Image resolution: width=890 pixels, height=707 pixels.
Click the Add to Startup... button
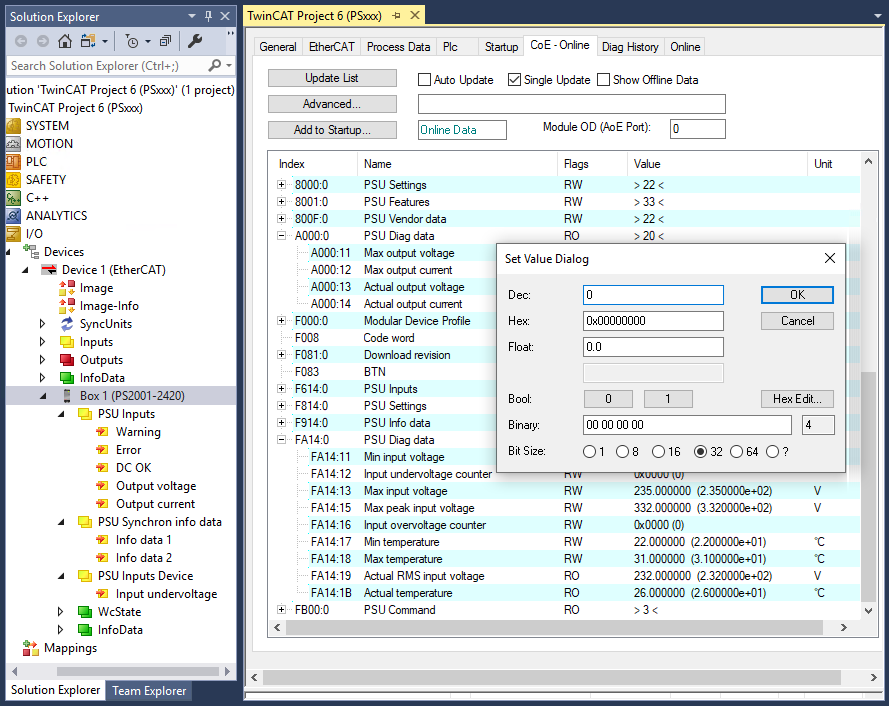(332, 130)
